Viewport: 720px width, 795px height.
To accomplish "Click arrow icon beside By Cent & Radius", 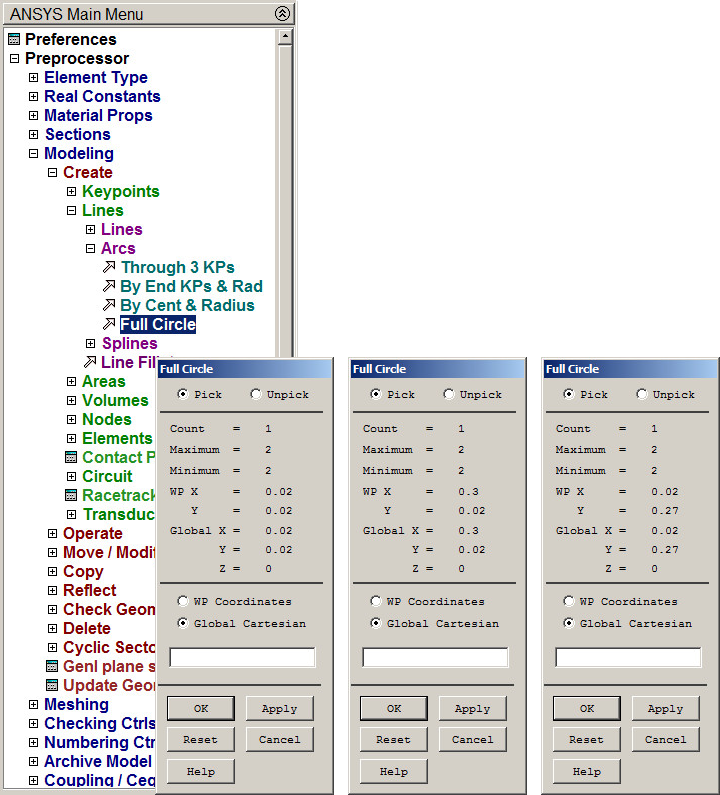I will pos(109,305).
